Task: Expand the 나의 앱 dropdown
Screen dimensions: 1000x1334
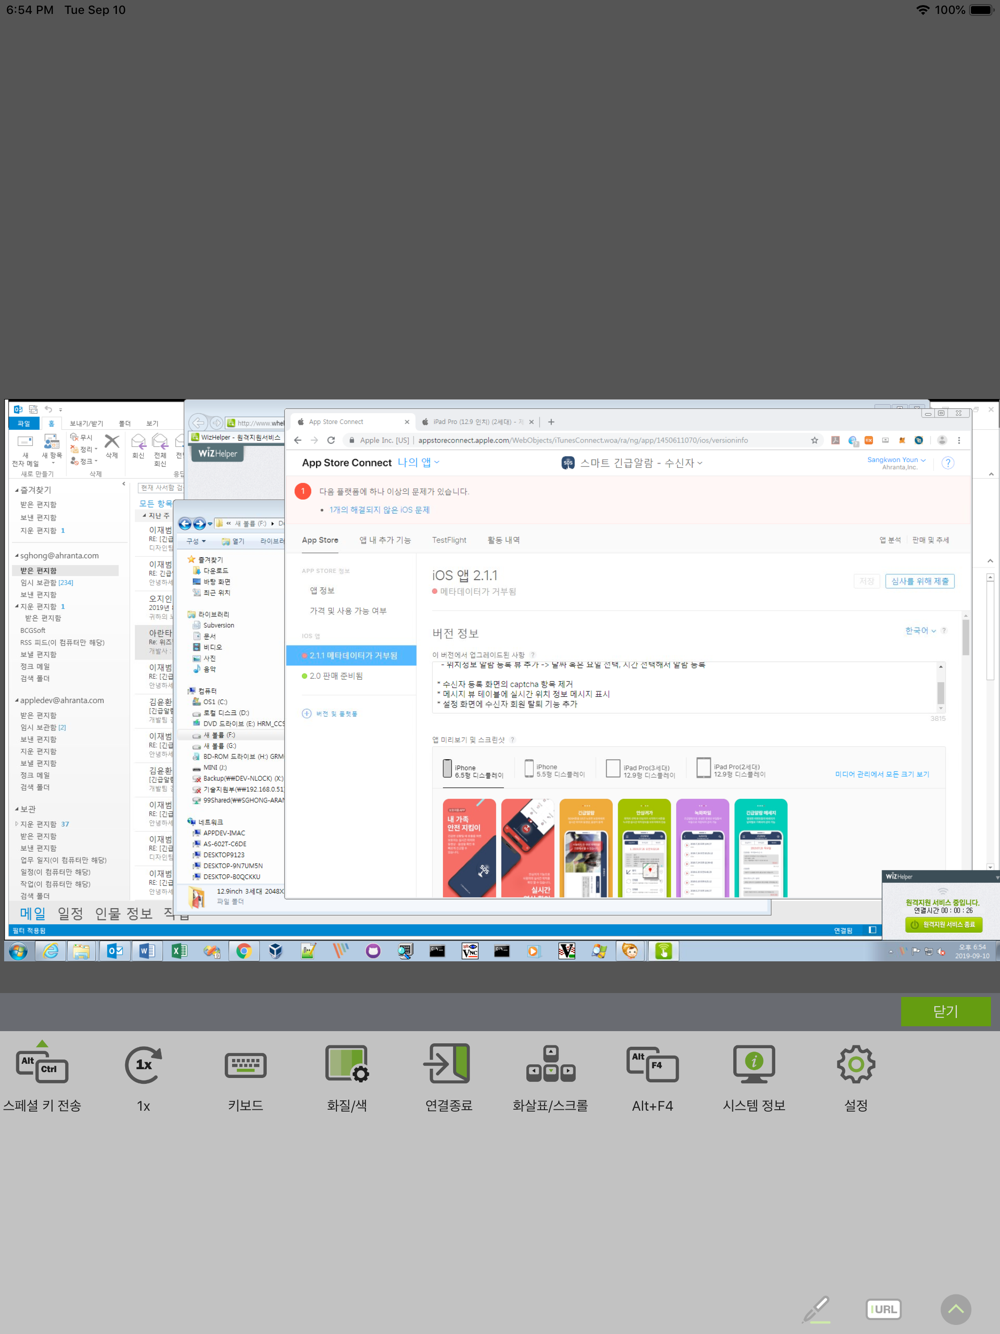Action: [418, 463]
